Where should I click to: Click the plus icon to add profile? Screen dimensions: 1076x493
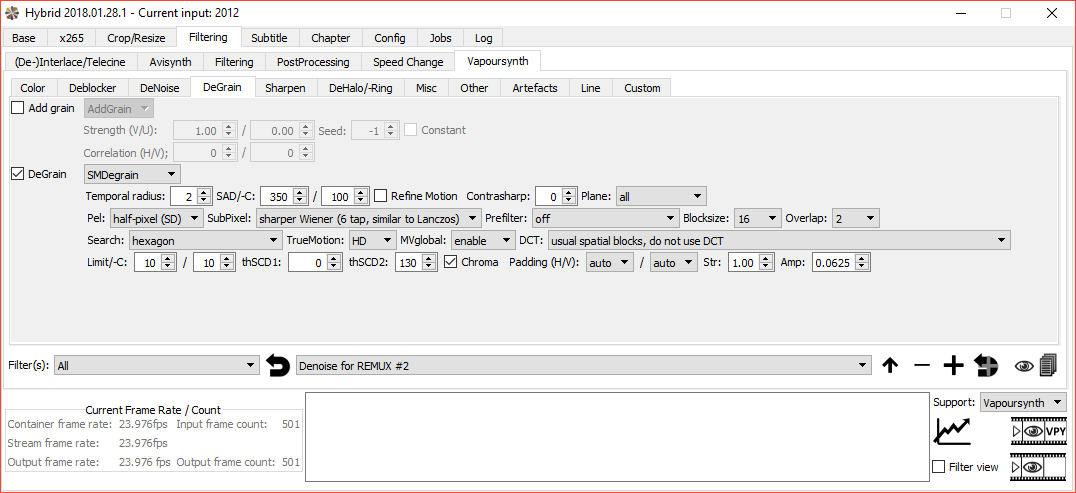[953, 366]
